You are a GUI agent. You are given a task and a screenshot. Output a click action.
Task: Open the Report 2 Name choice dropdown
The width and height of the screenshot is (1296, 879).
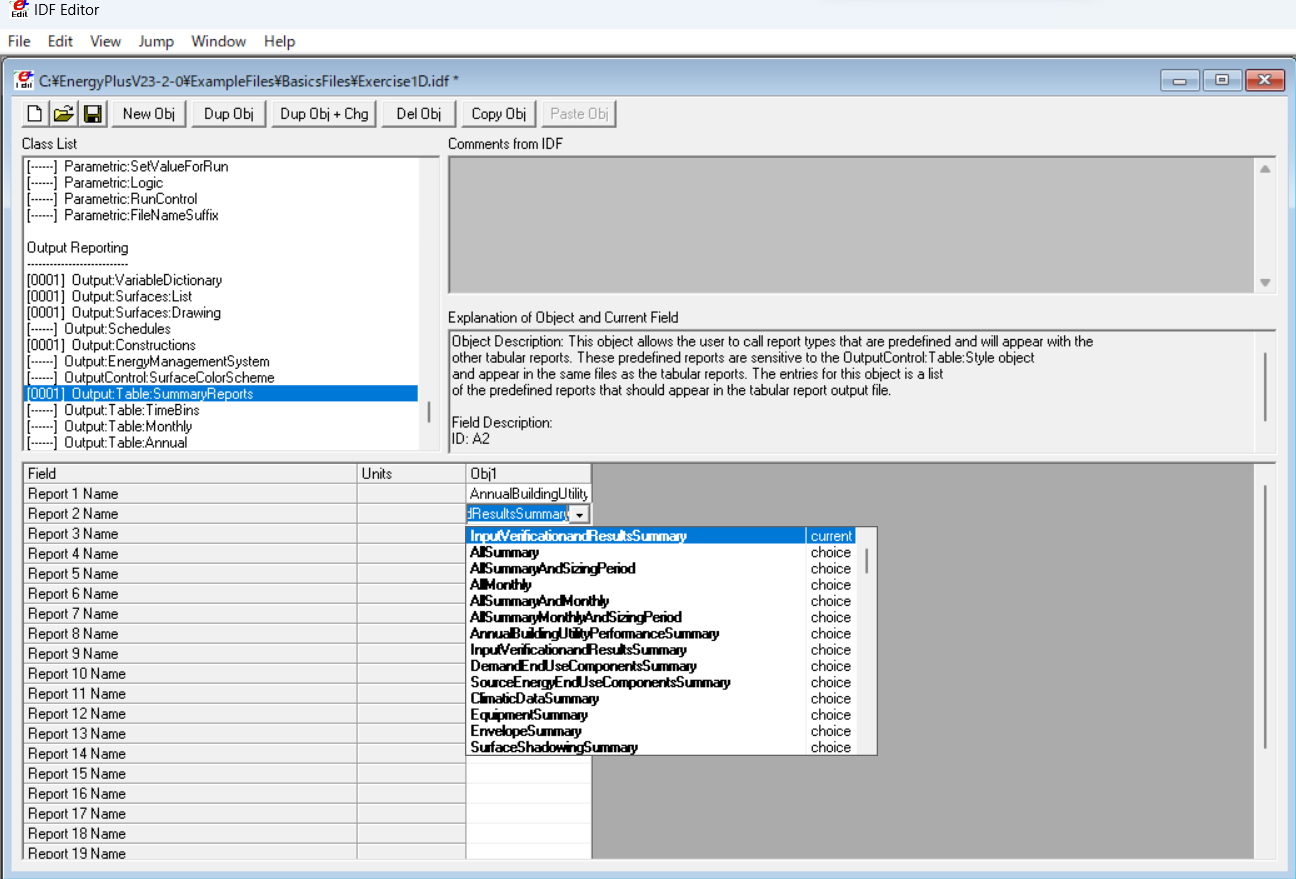(580, 513)
